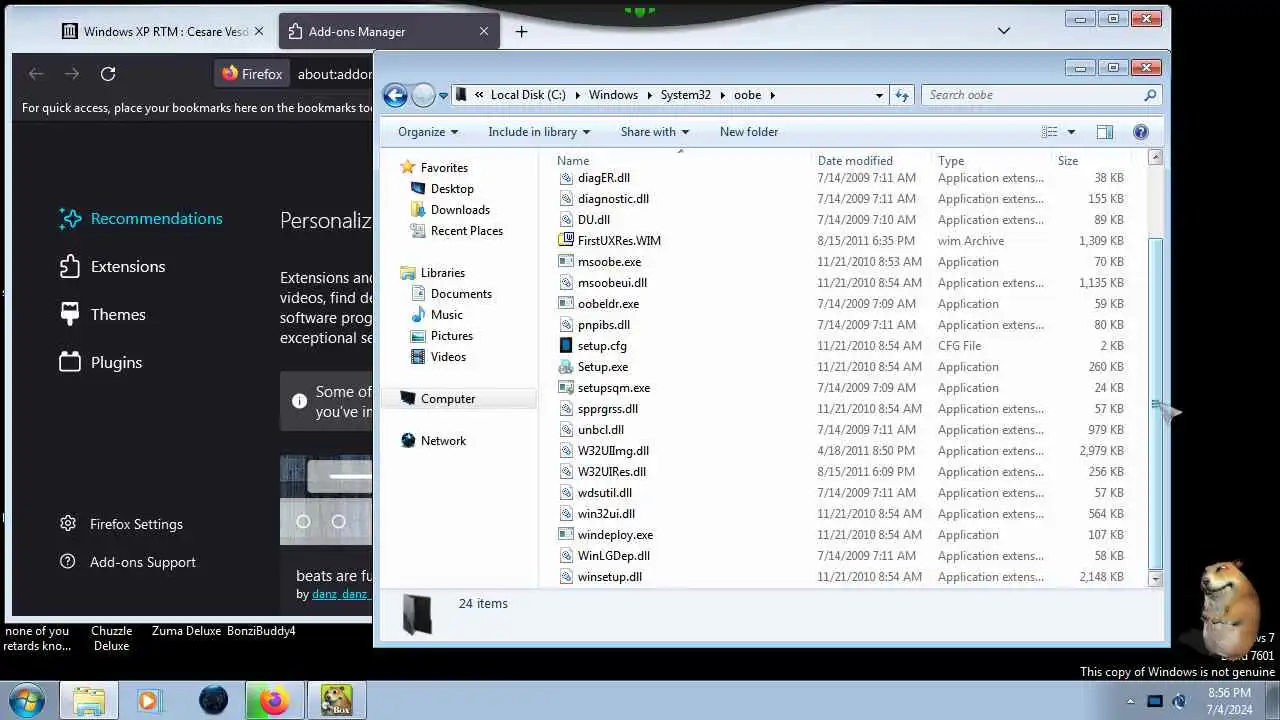
Task: Click the Change your view icon
Action: point(1049,132)
